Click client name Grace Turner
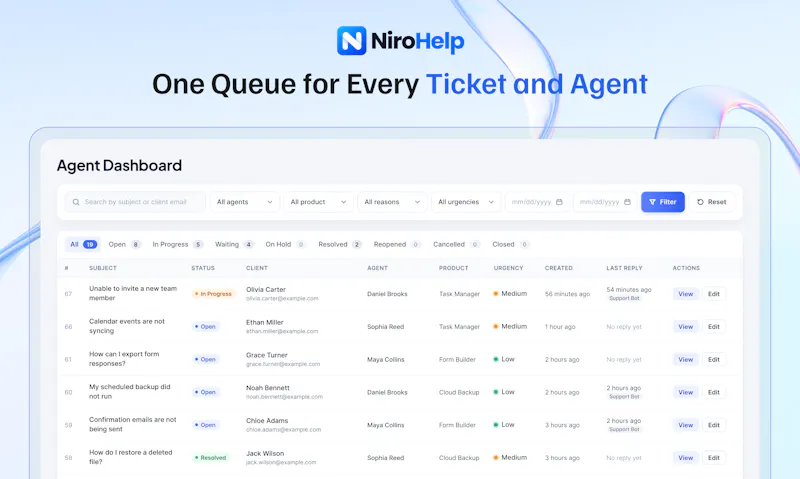The image size is (800, 479). (267, 355)
